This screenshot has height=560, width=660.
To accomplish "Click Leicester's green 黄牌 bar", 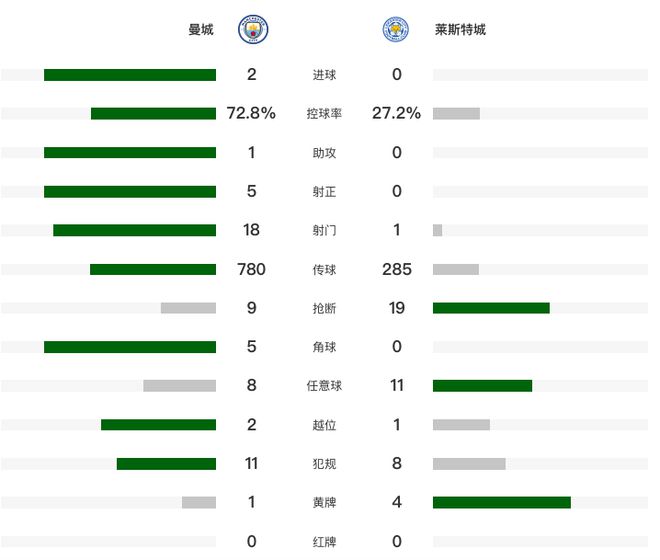I will 501,502.
